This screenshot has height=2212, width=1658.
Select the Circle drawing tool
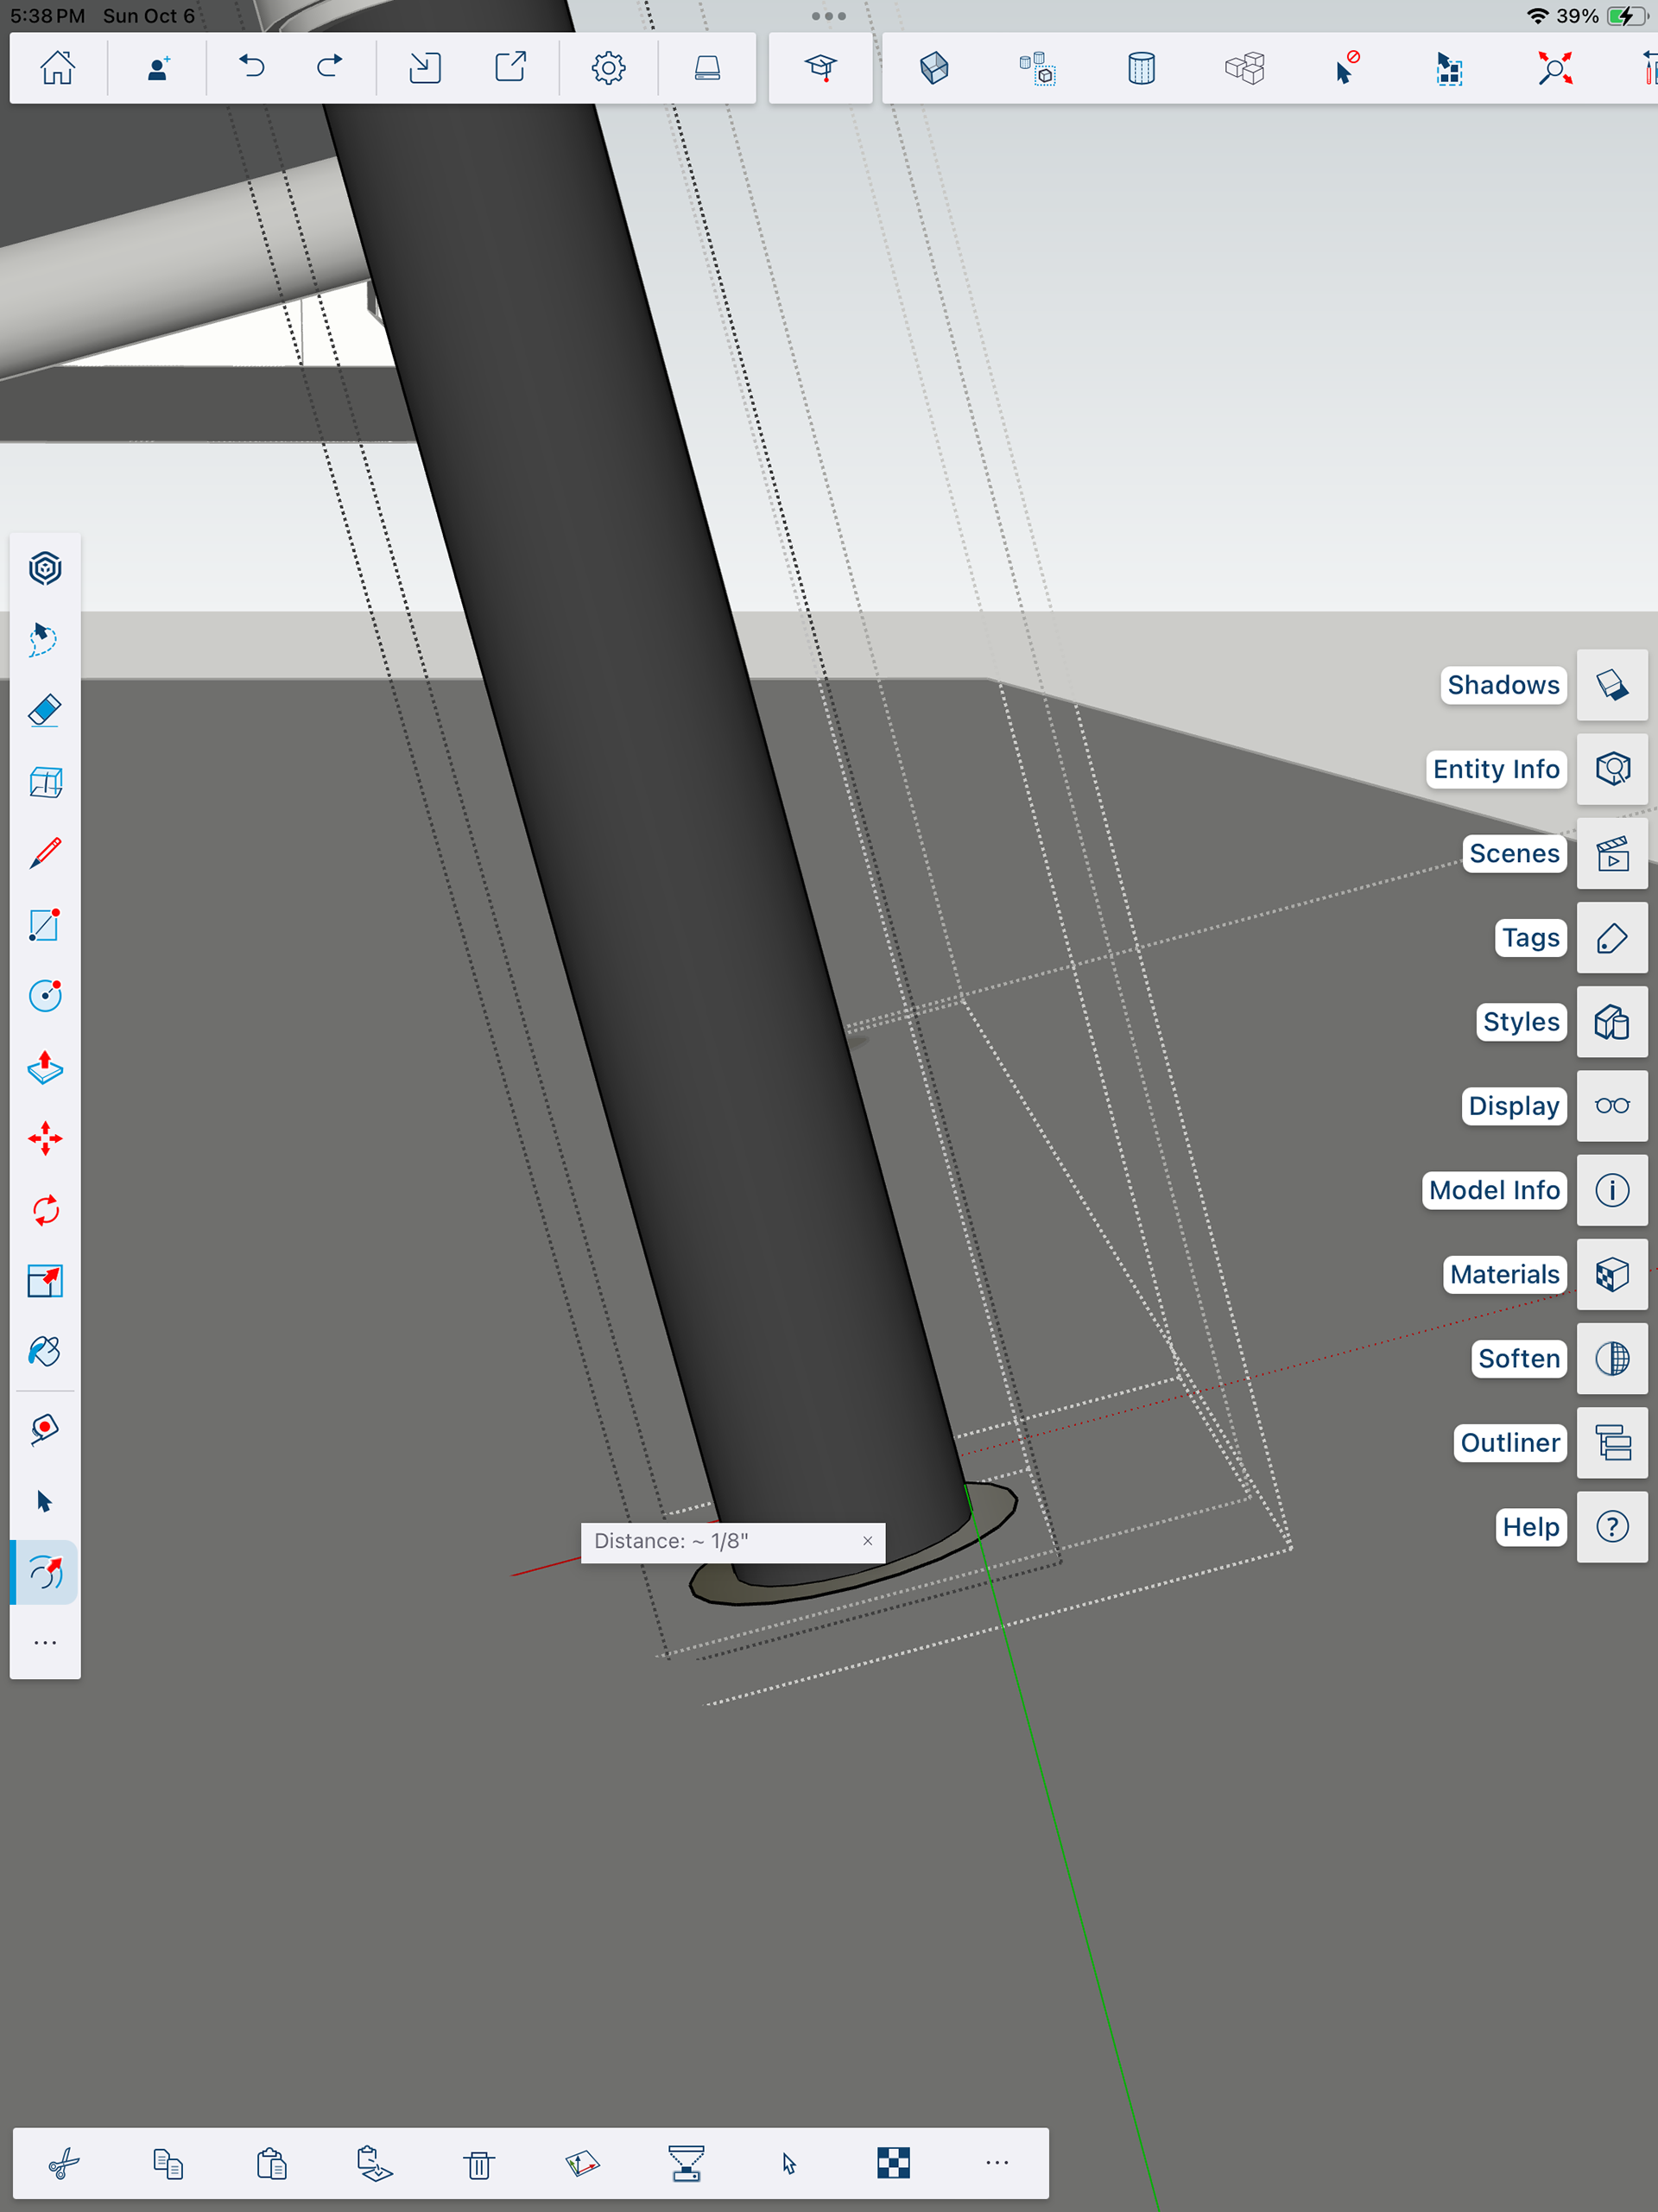[x=45, y=996]
